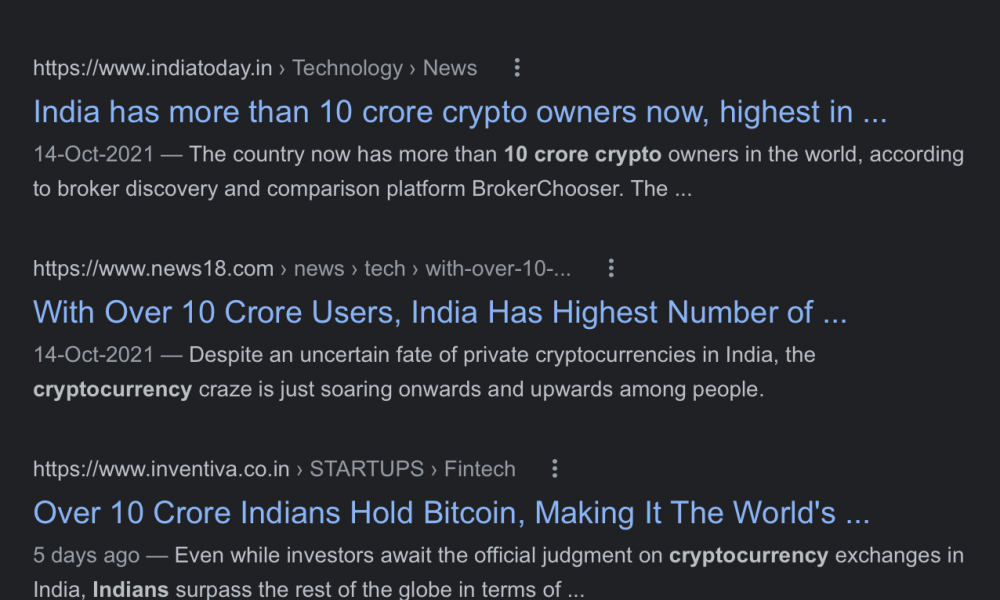Click the 14-Oct-2021 date in the India Today result
The width and height of the screenshot is (1000, 600).
94,154
